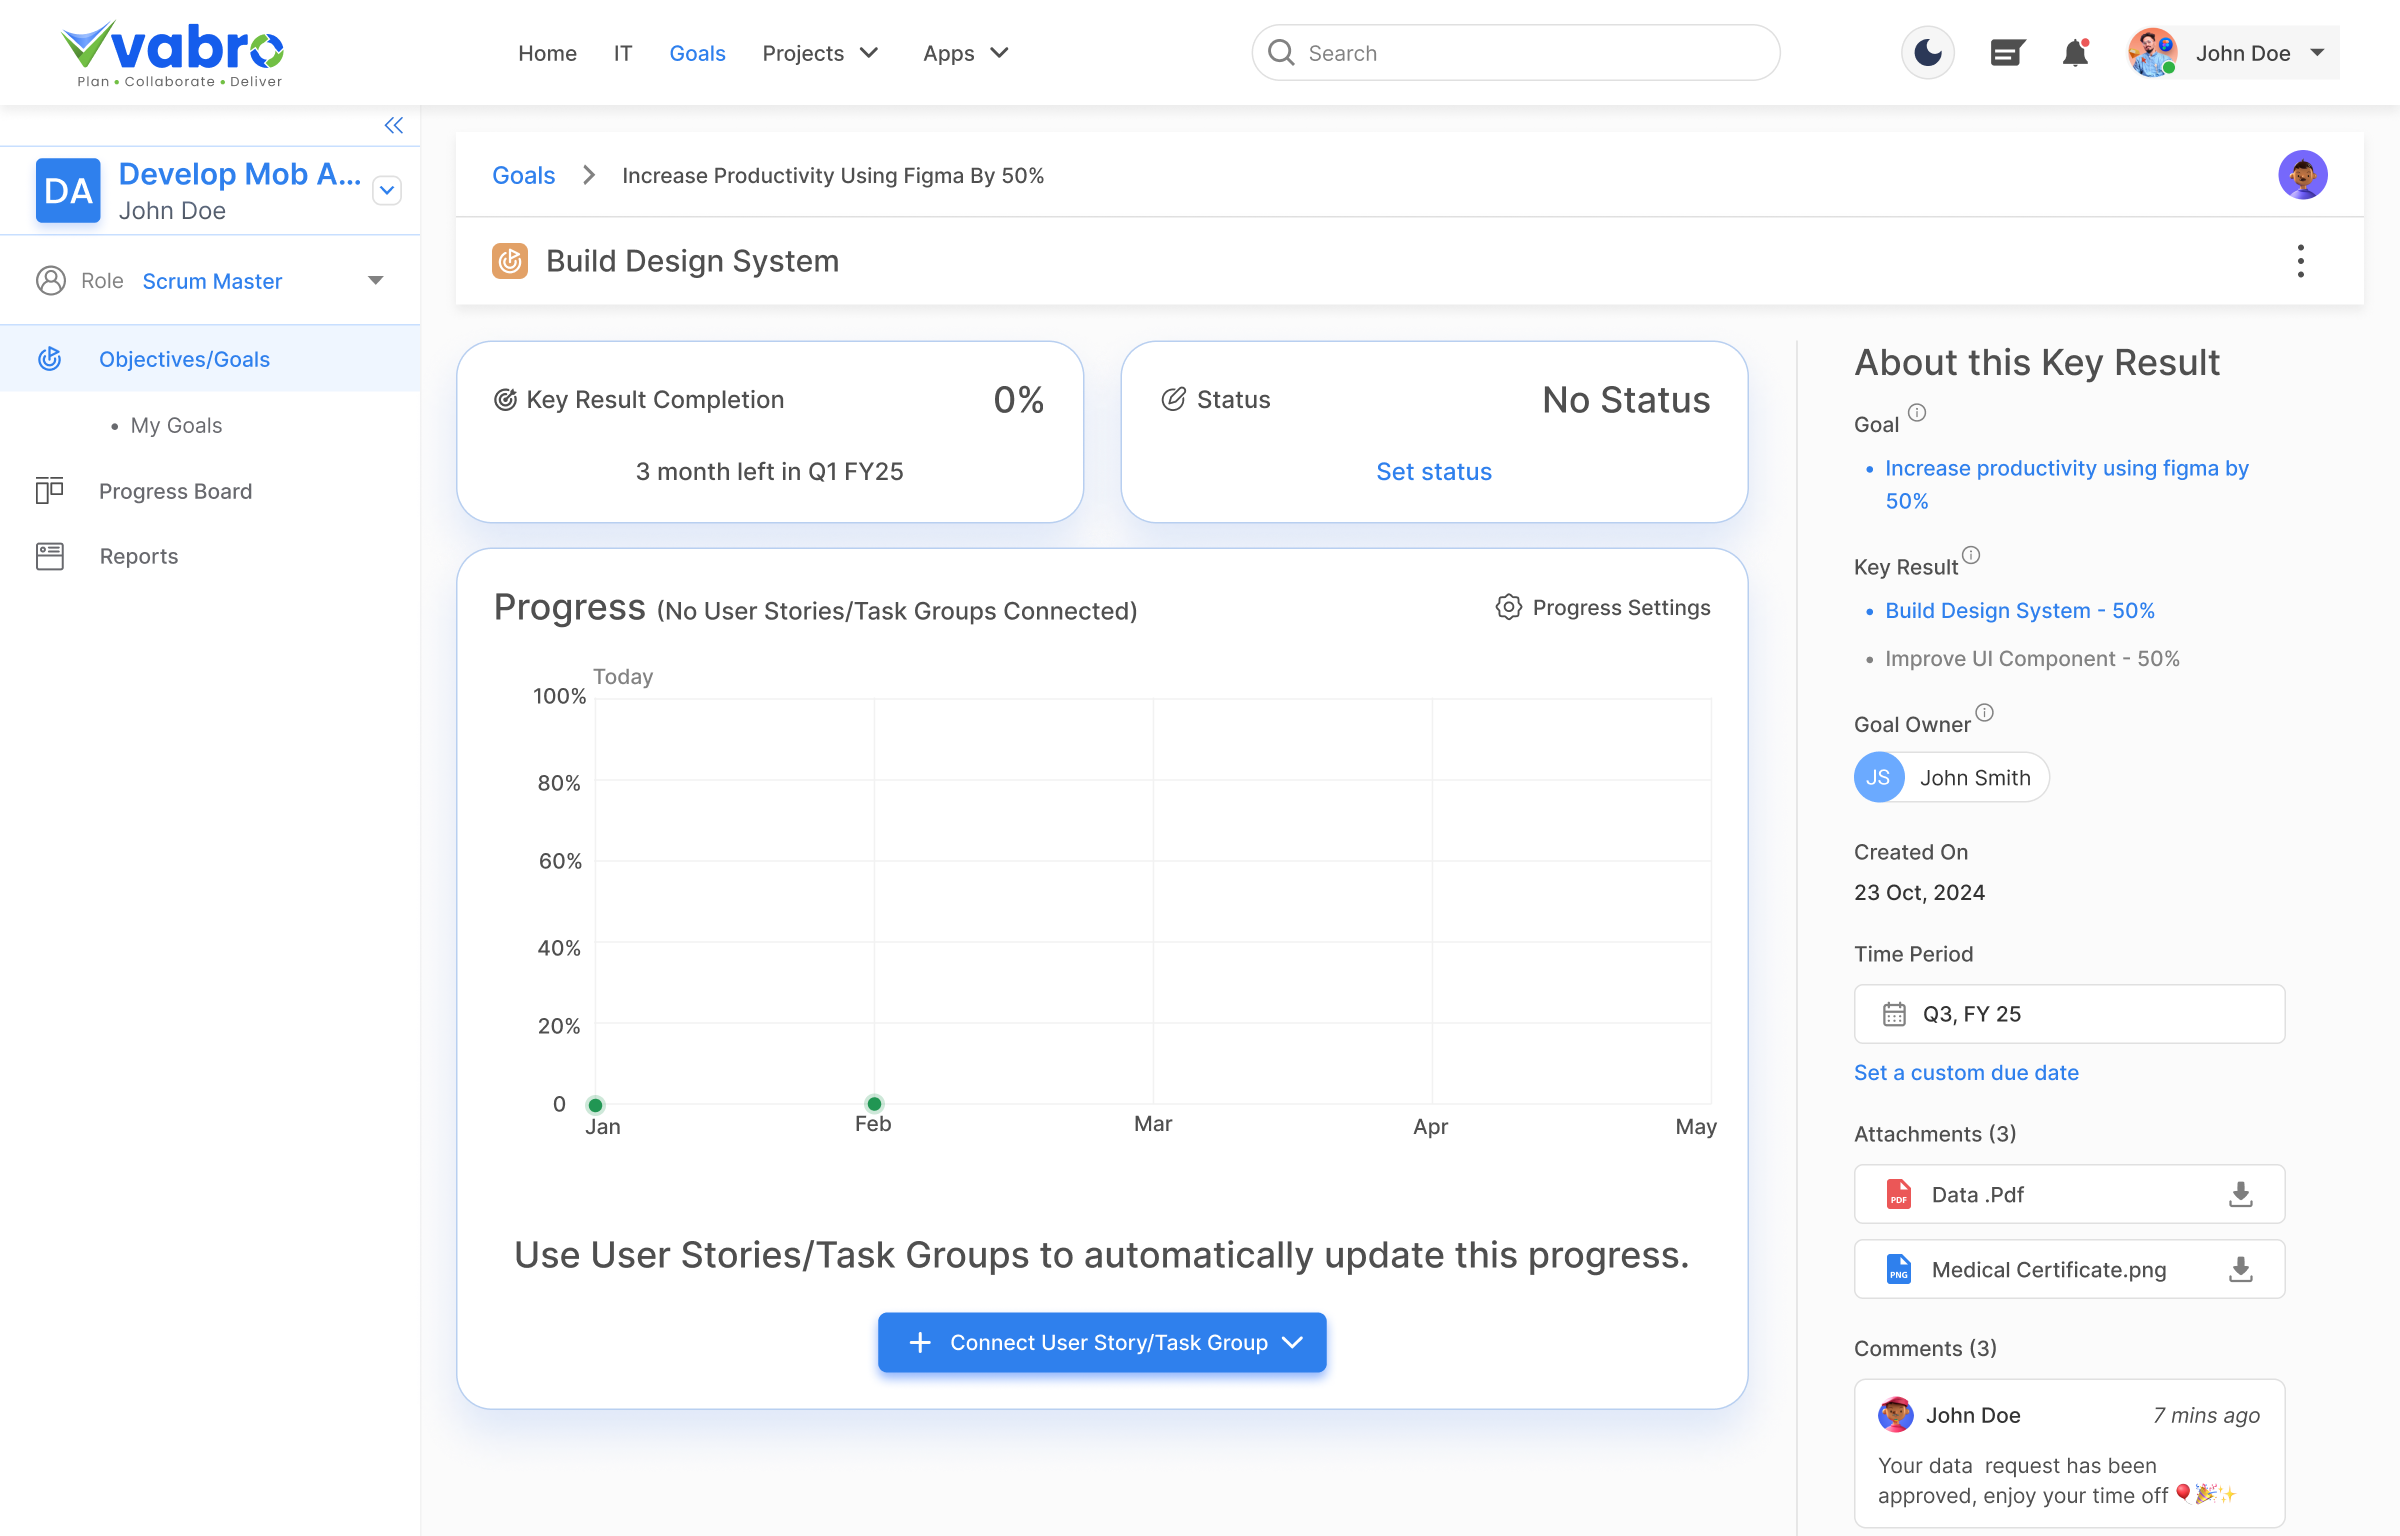Click Set a custom due date
This screenshot has height=1536, width=2400.
tap(1966, 1072)
